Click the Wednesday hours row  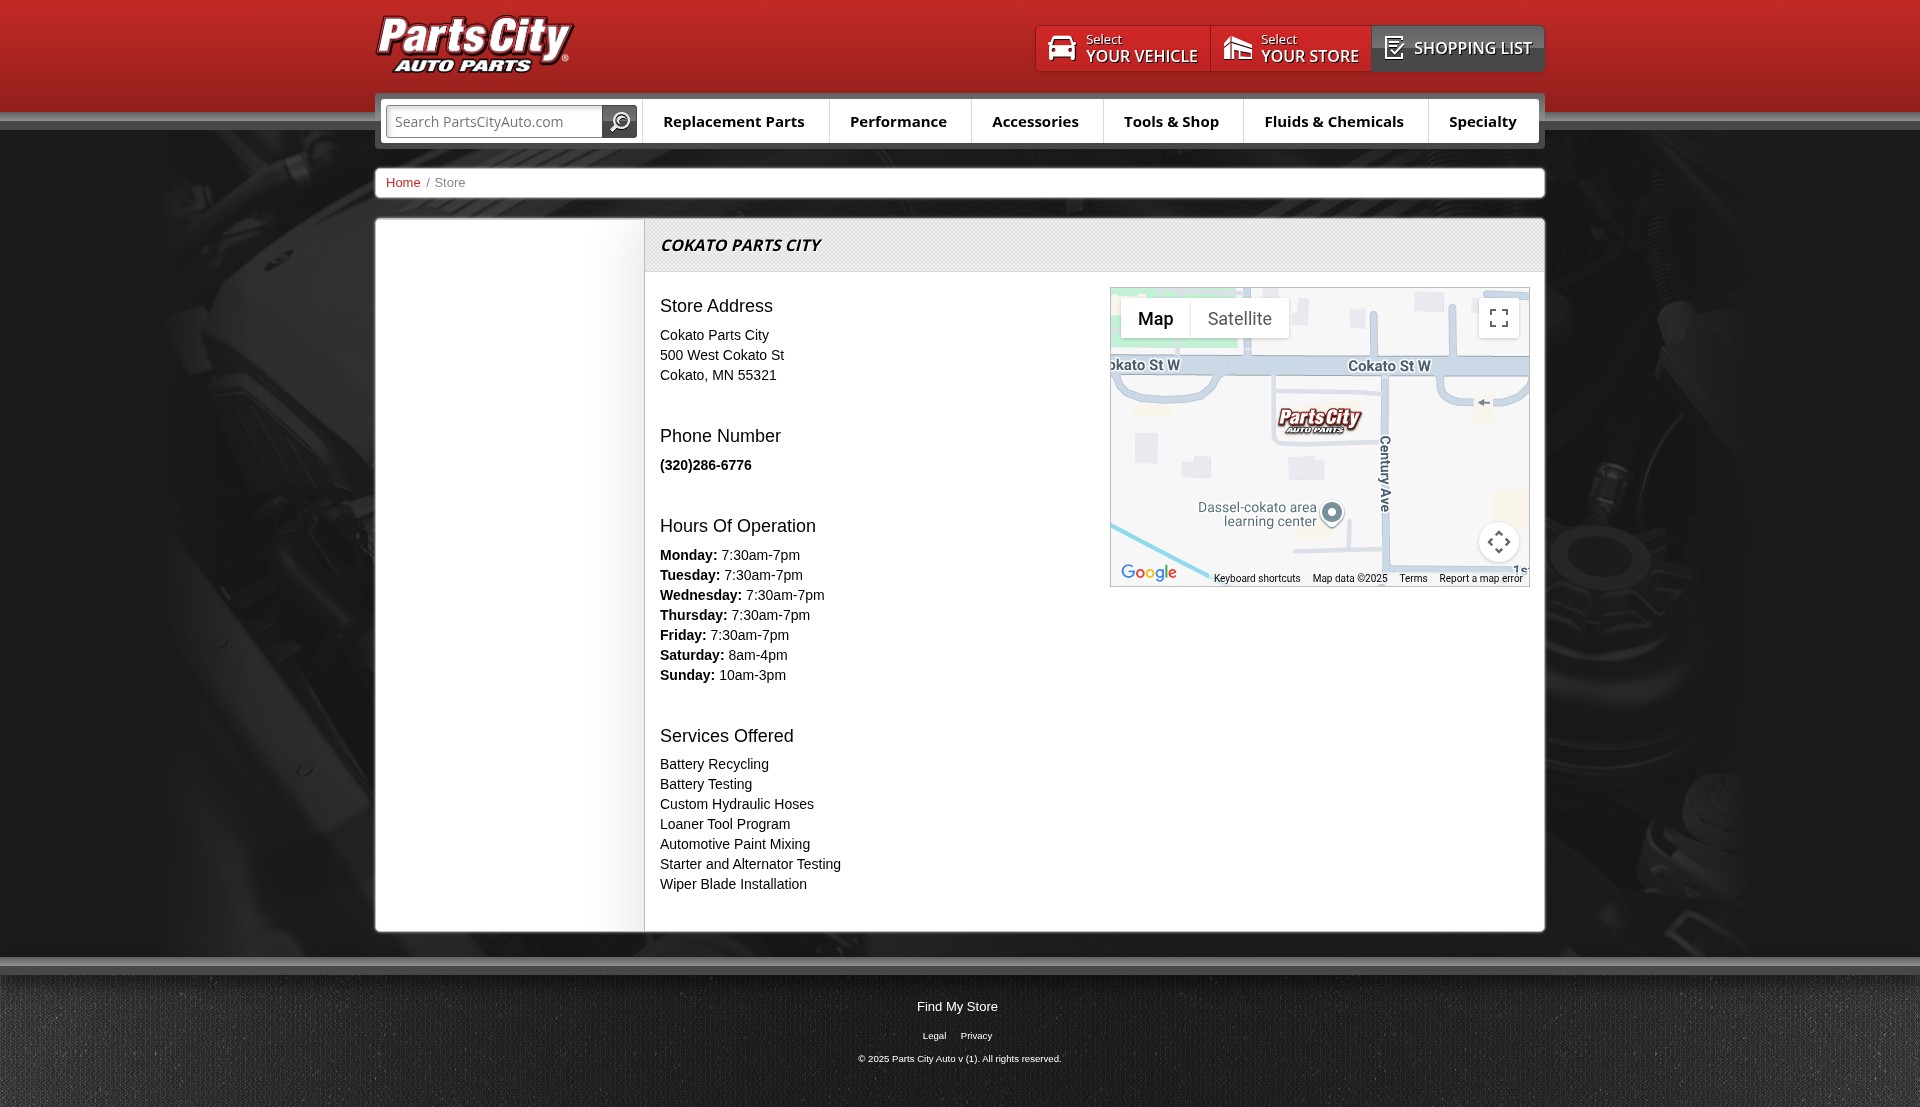tap(742, 596)
